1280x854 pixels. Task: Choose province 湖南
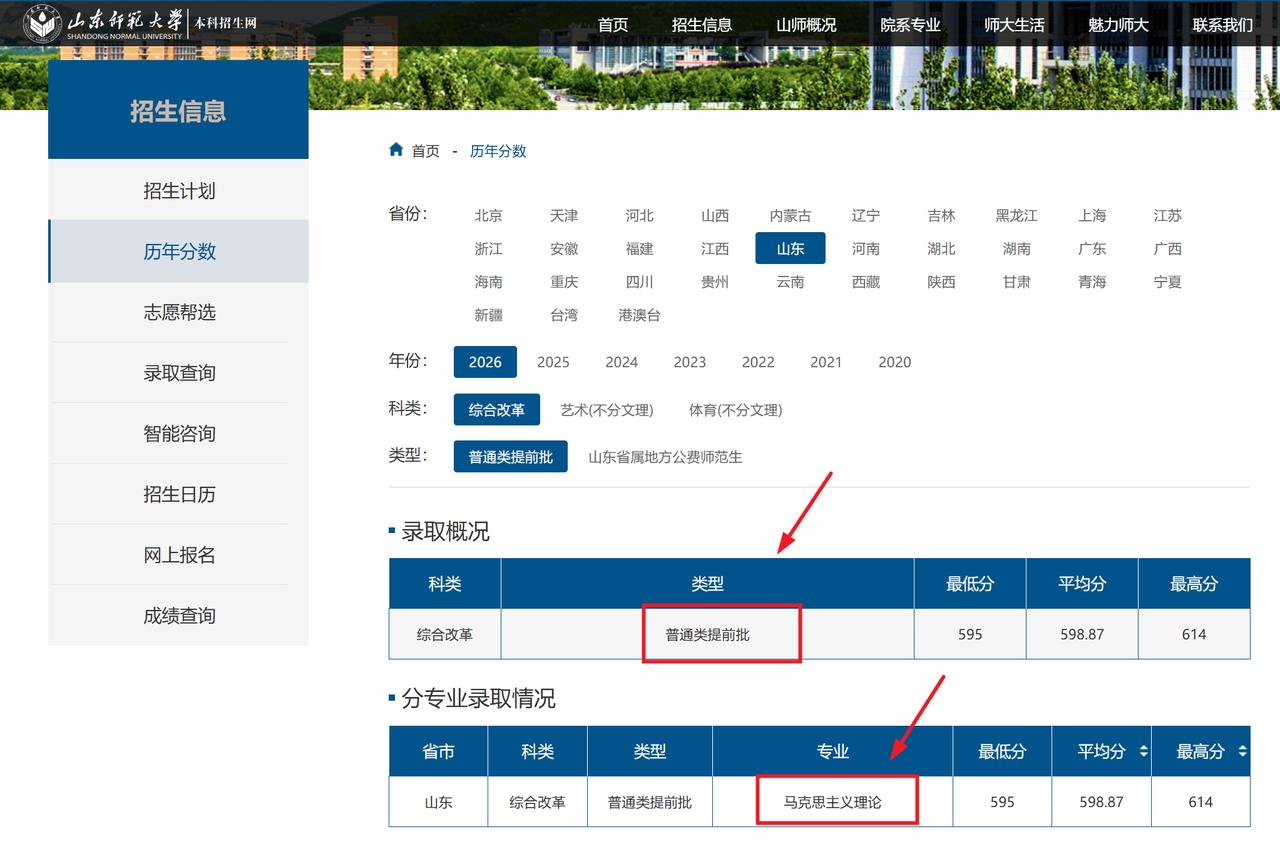[x=1017, y=248]
